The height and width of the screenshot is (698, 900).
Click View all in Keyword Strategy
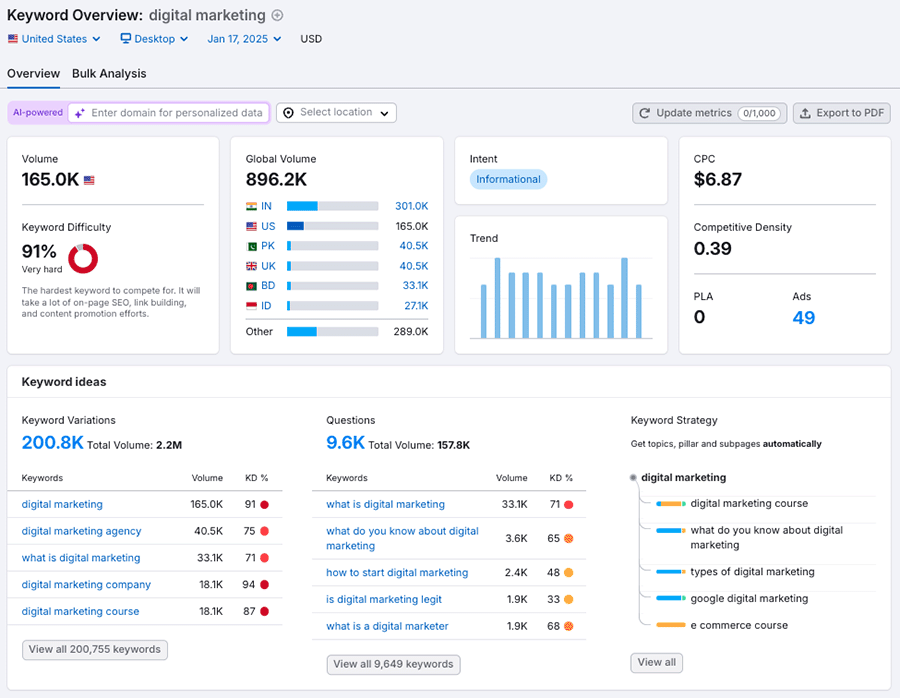pos(657,663)
